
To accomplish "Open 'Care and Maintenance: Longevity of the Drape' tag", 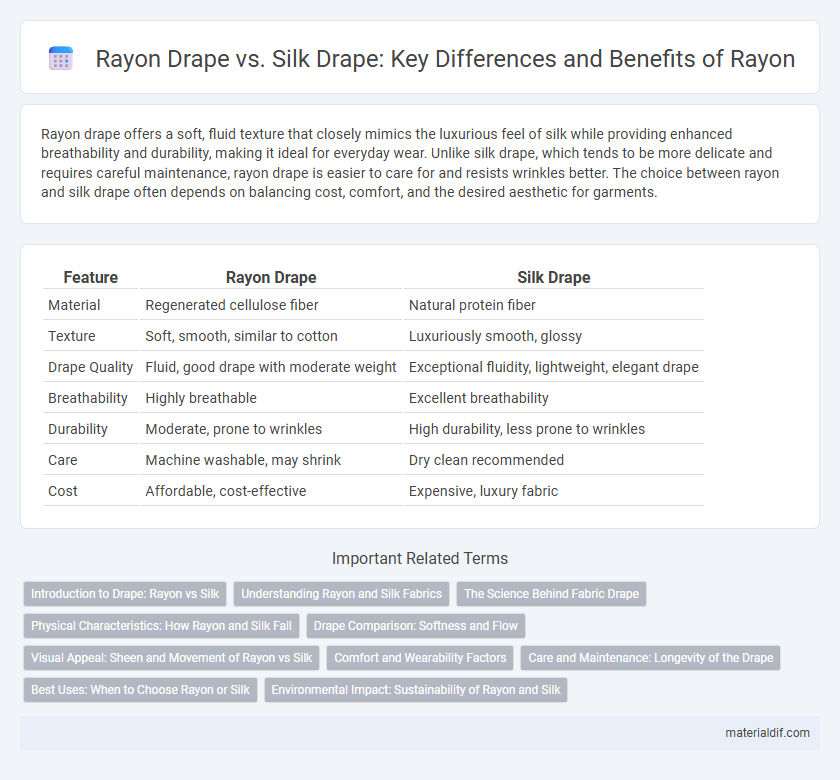I will pyautogui.click(x=650, y=658).
